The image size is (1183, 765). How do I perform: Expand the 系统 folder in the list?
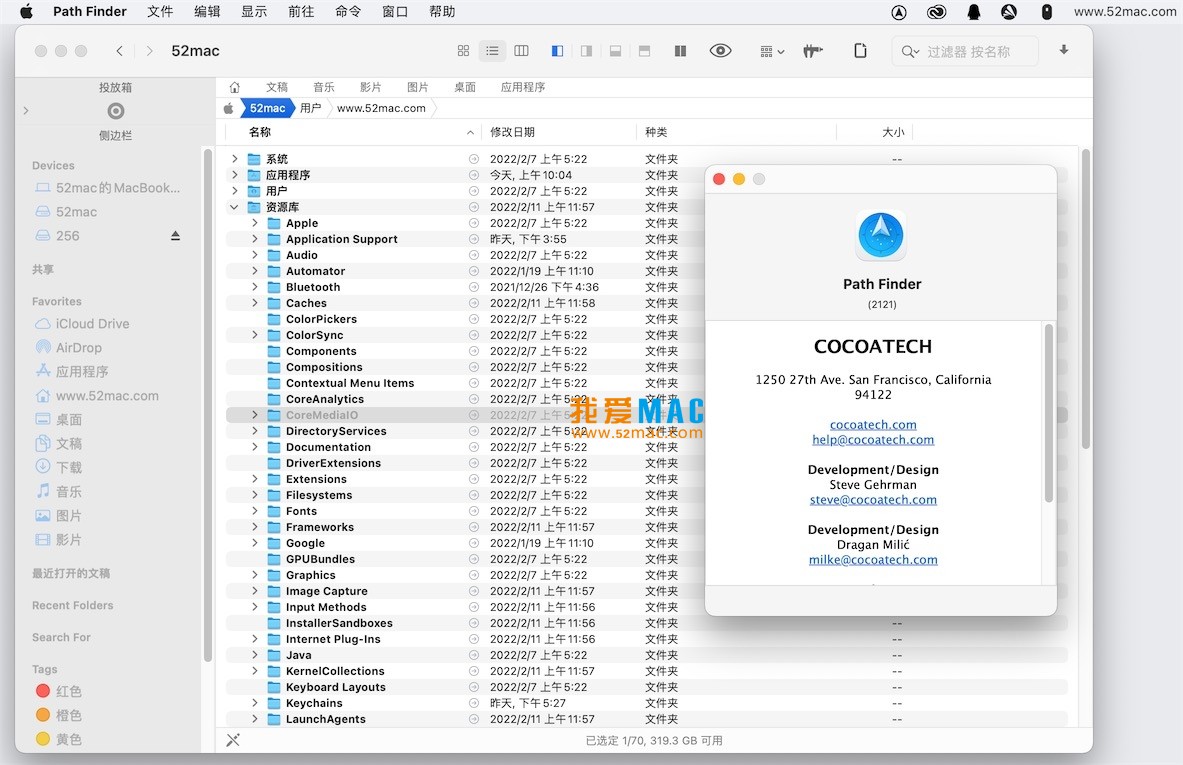(x=235, y=159)
